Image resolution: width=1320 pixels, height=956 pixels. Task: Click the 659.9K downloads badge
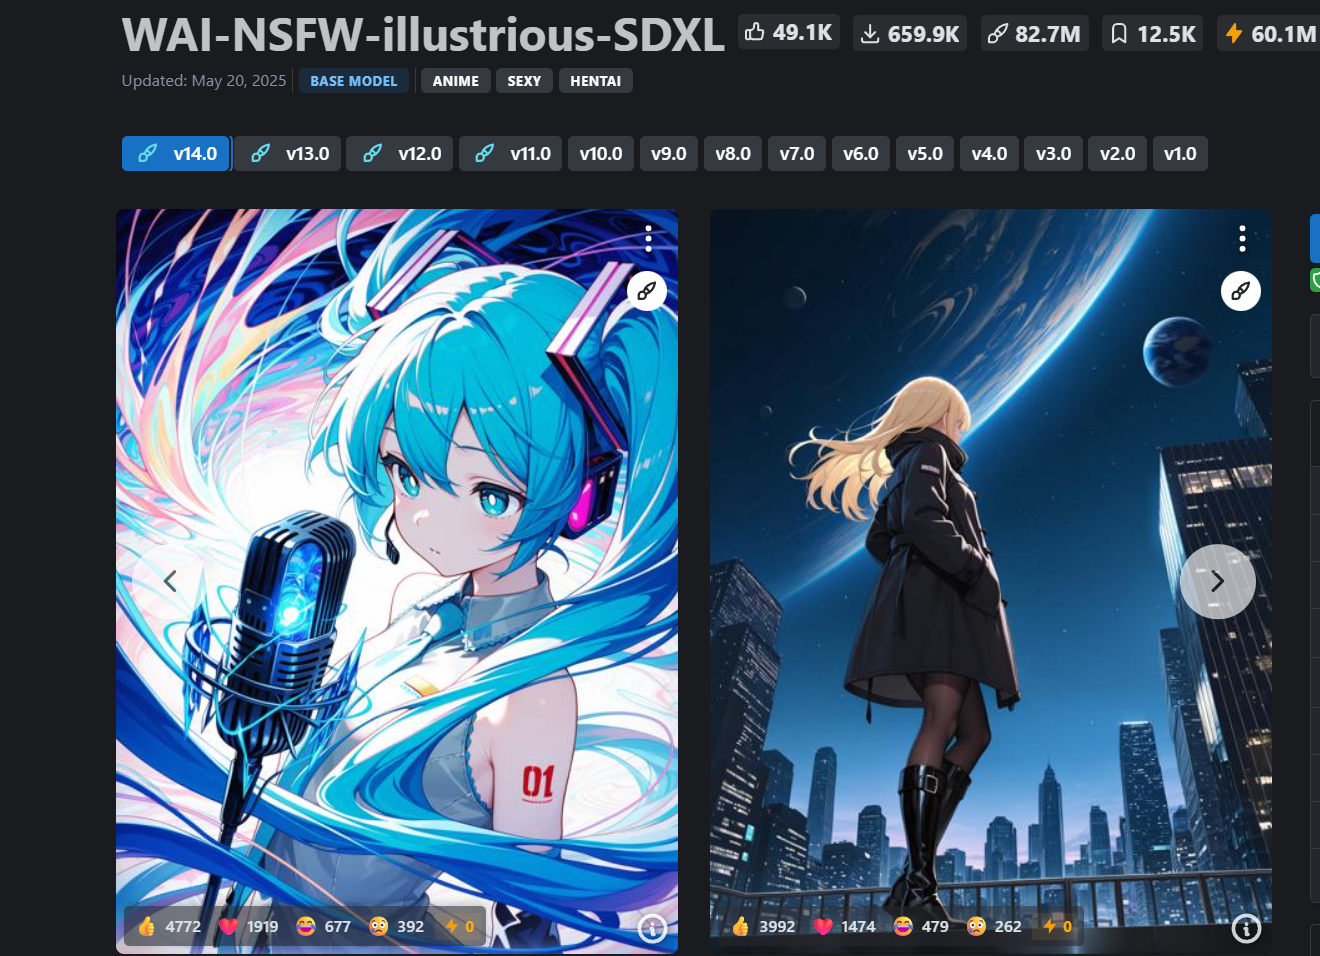point(910,34)
